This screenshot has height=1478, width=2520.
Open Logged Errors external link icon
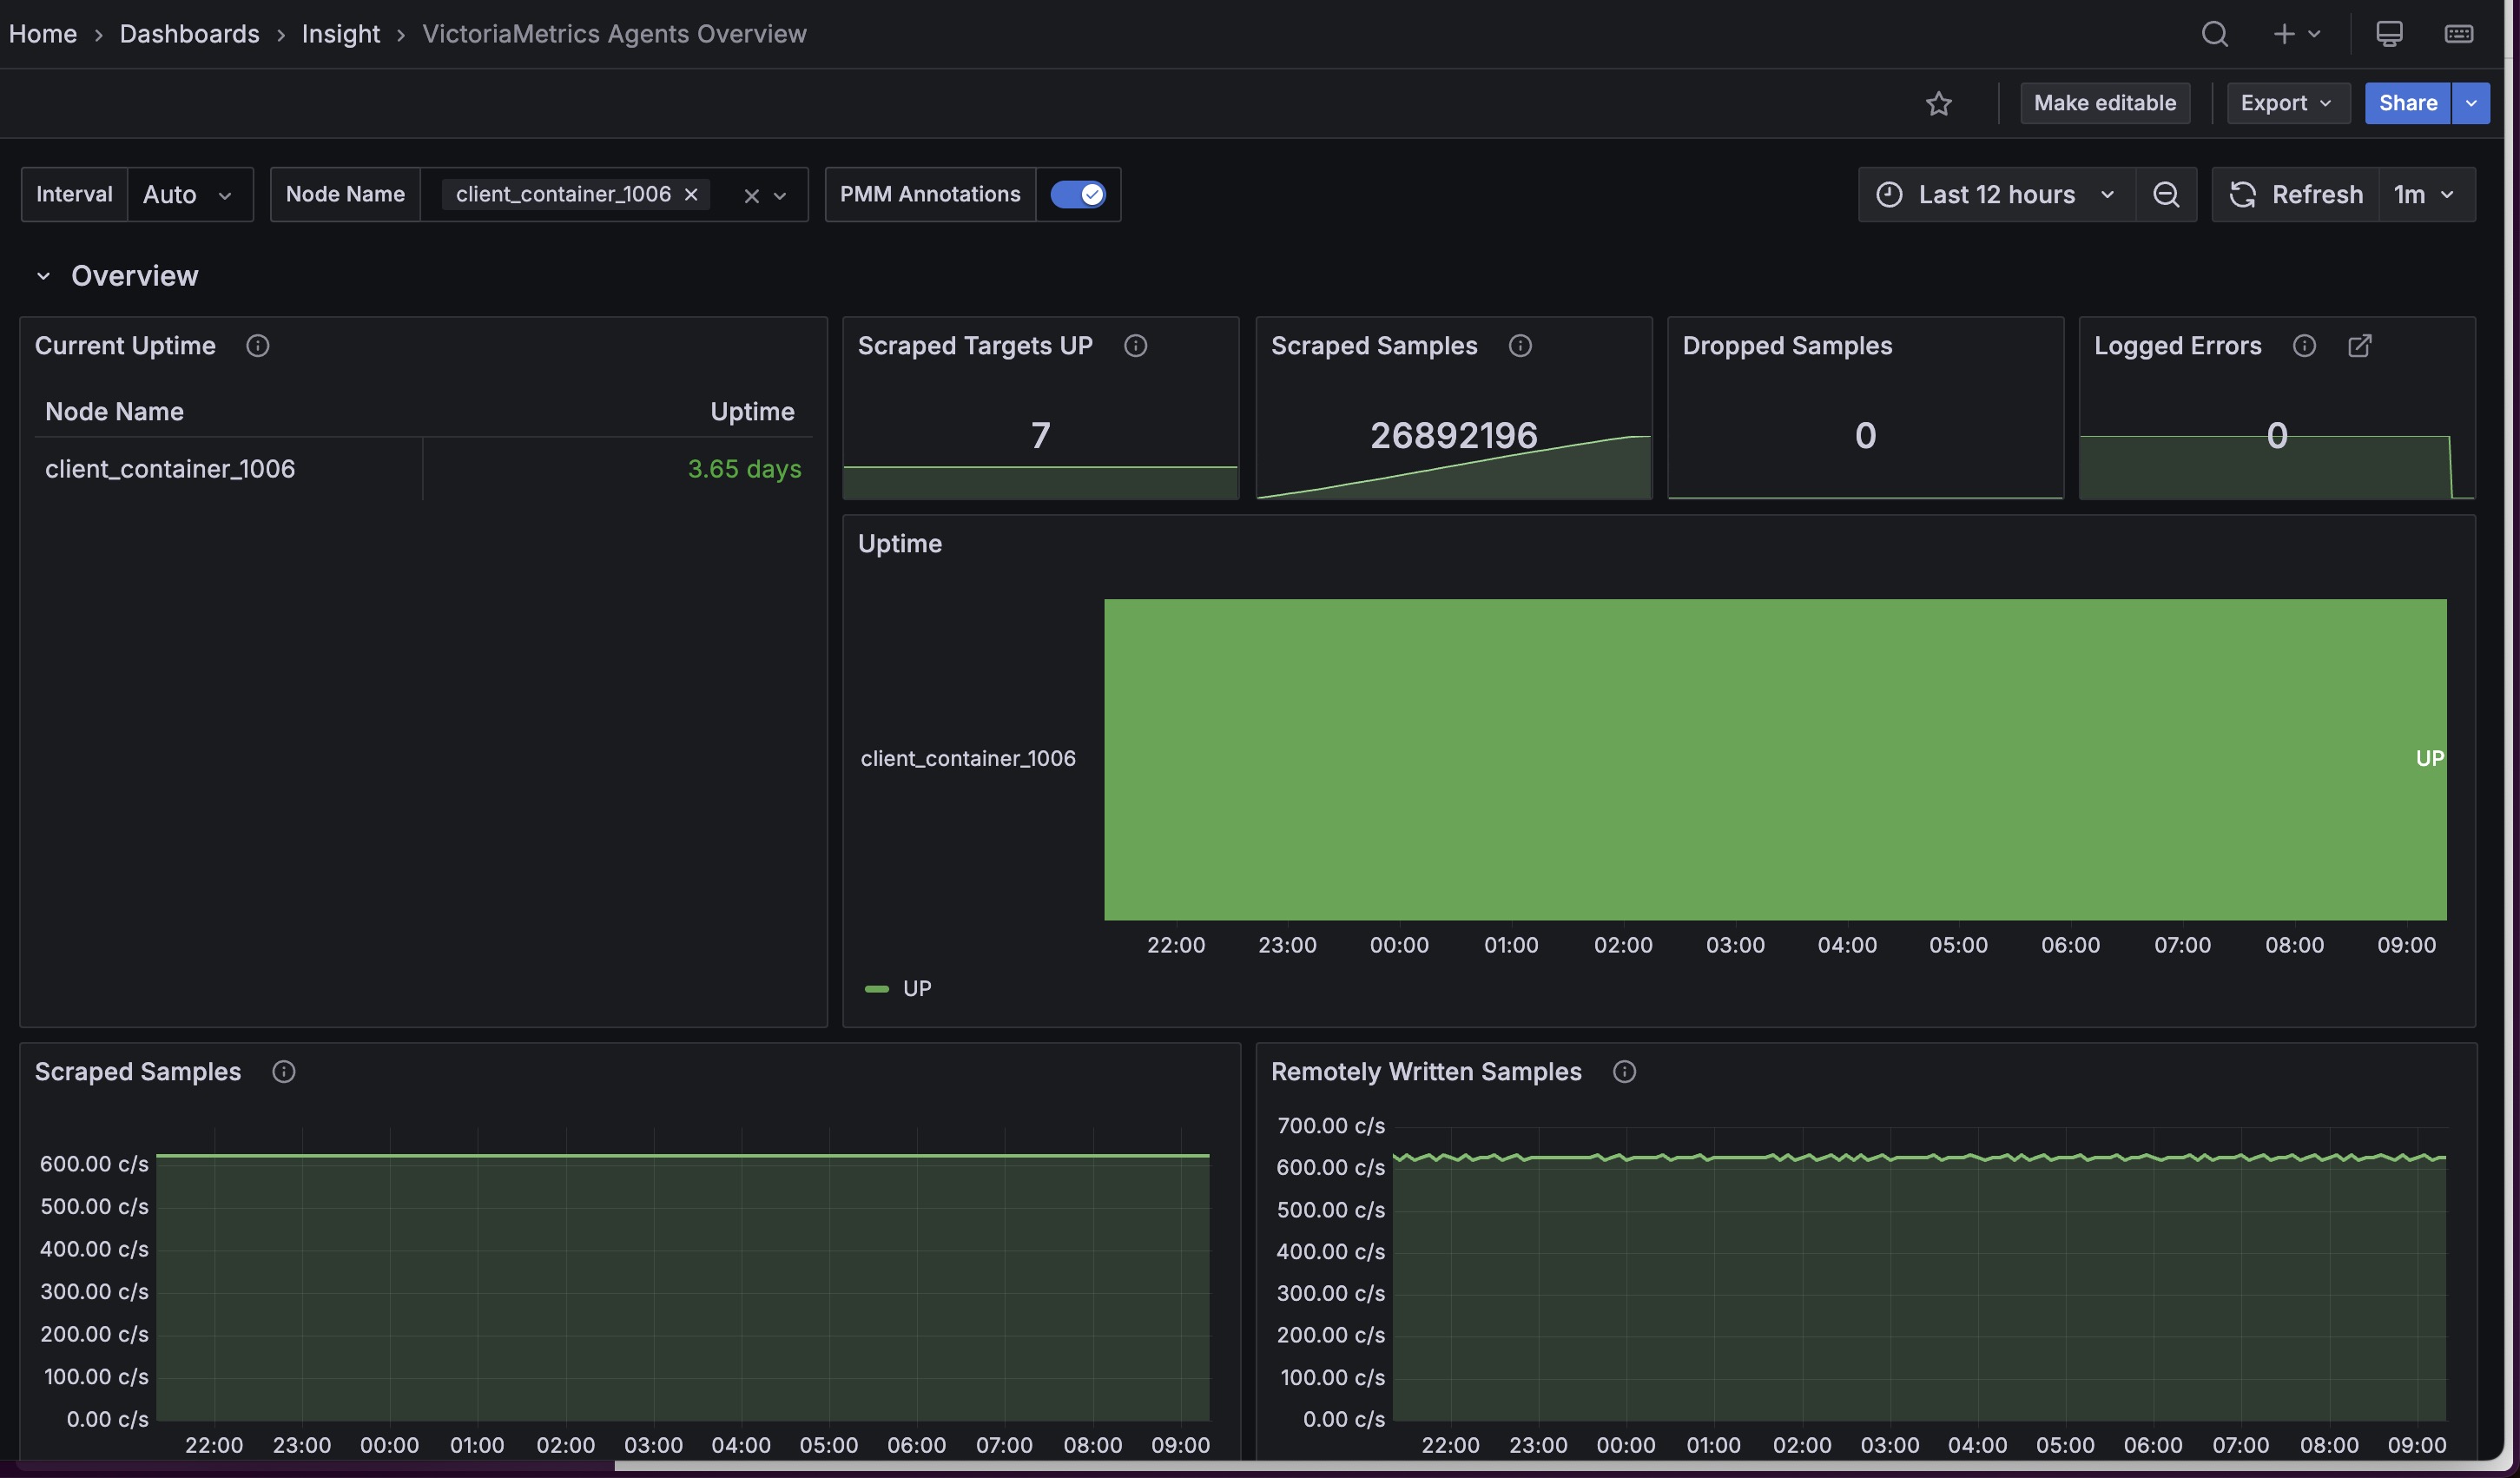click(x=2359, y=346)
